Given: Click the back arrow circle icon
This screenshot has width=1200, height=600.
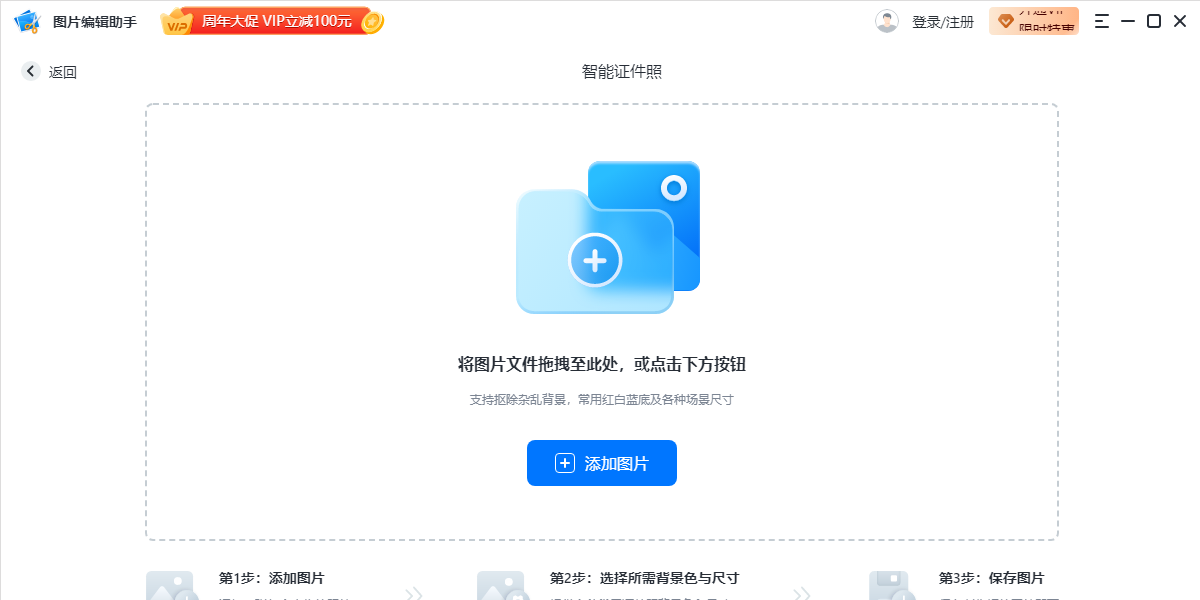Looking at the screenshot, I should [x=31, y=71].
